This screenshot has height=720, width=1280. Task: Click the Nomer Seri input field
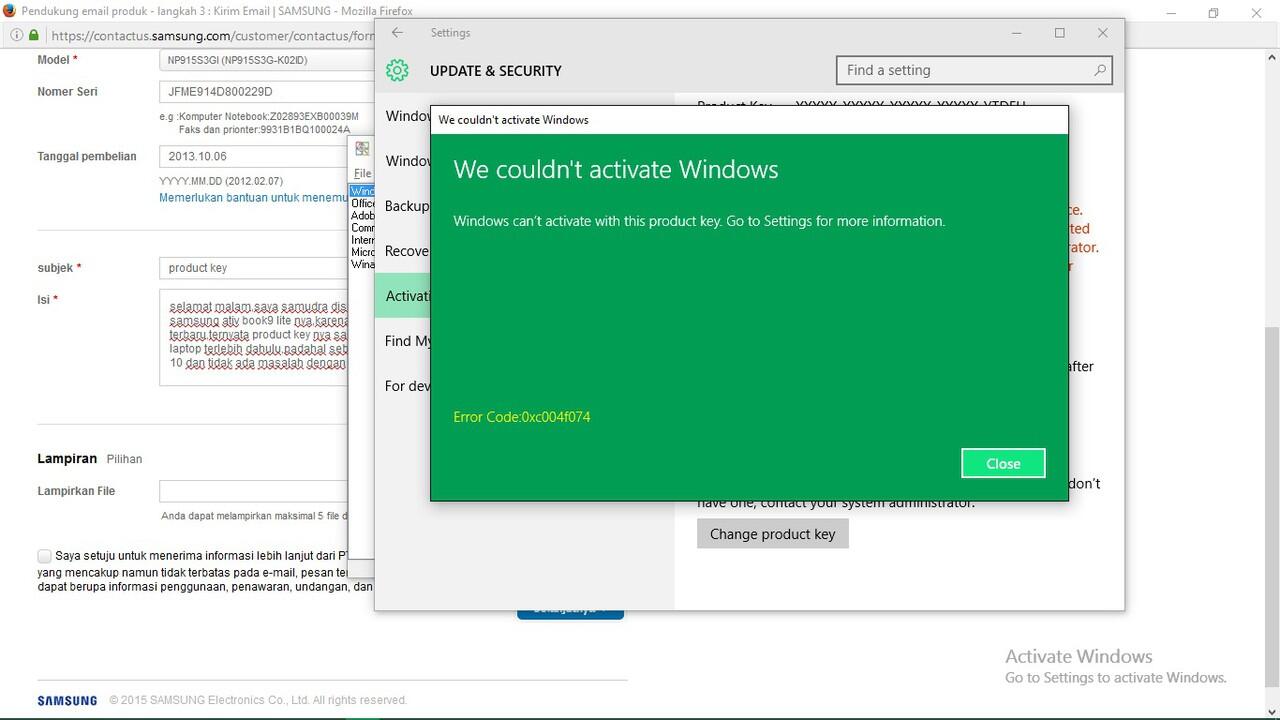coord(267,92)
